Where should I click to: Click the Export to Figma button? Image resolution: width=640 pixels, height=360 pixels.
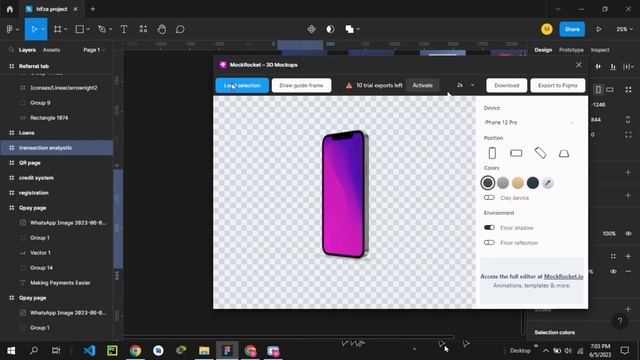point(558,85)
